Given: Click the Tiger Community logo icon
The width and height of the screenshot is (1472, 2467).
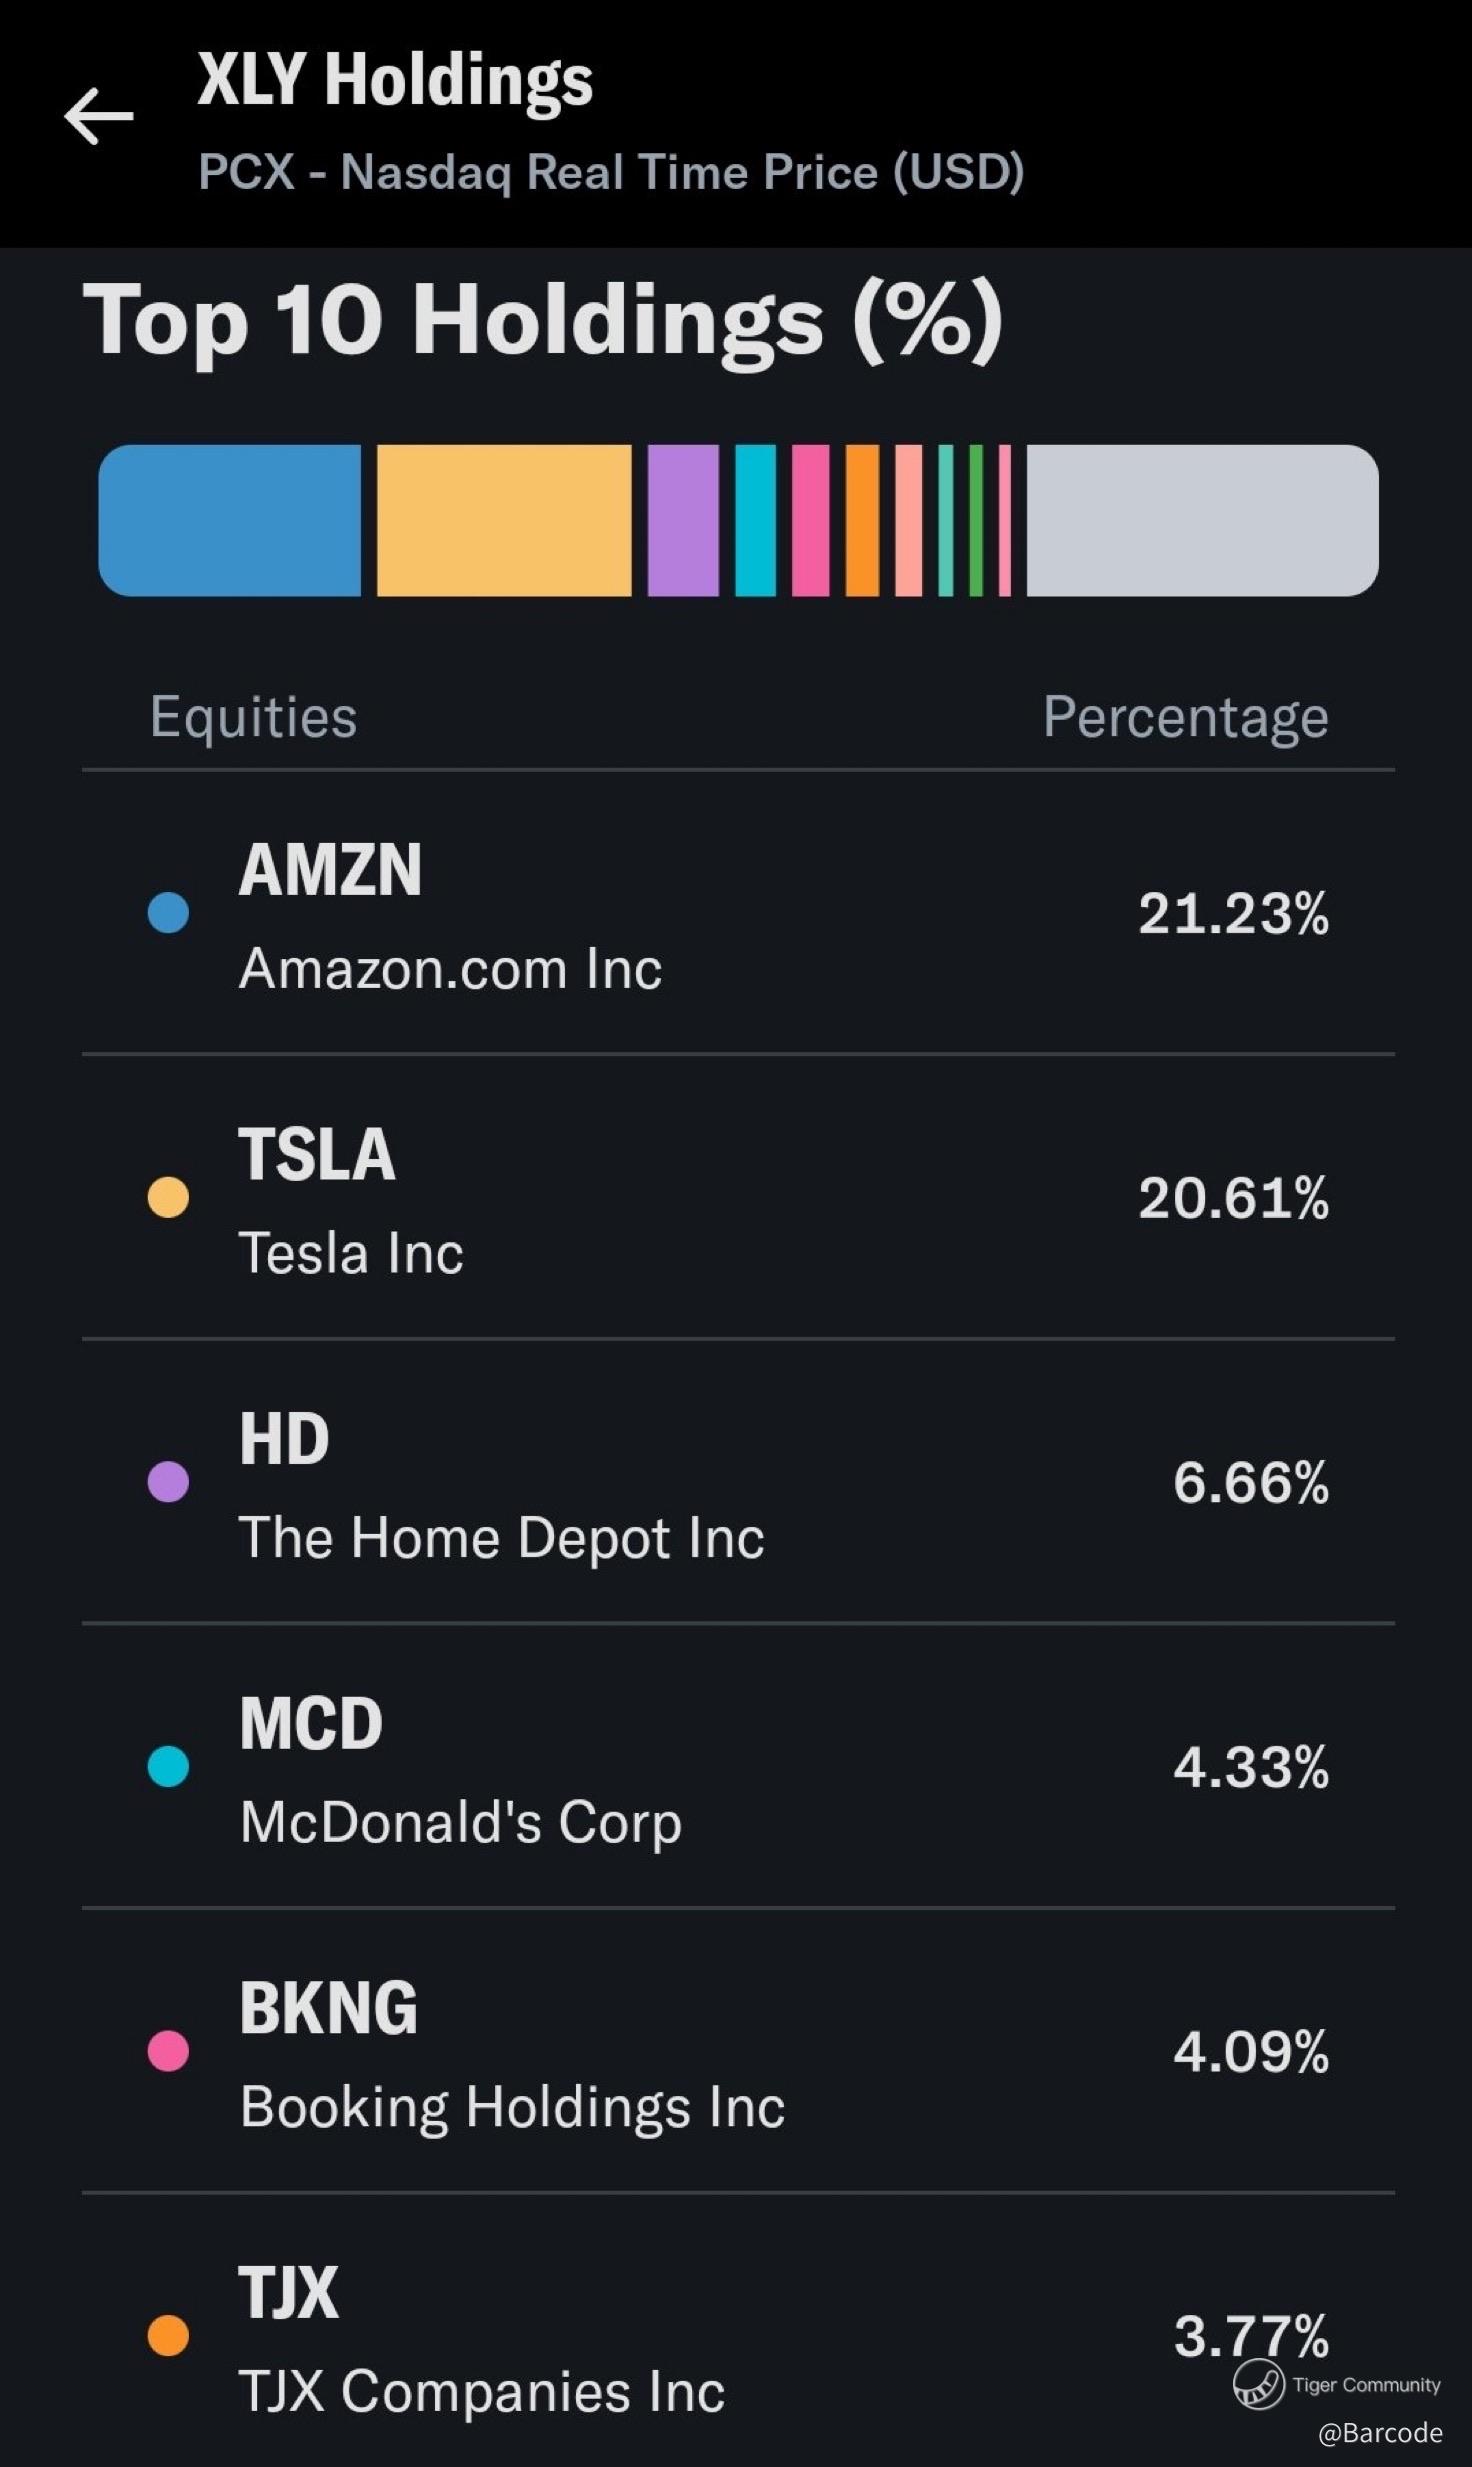Looking at the screenshot, I should point(1258,2384).
